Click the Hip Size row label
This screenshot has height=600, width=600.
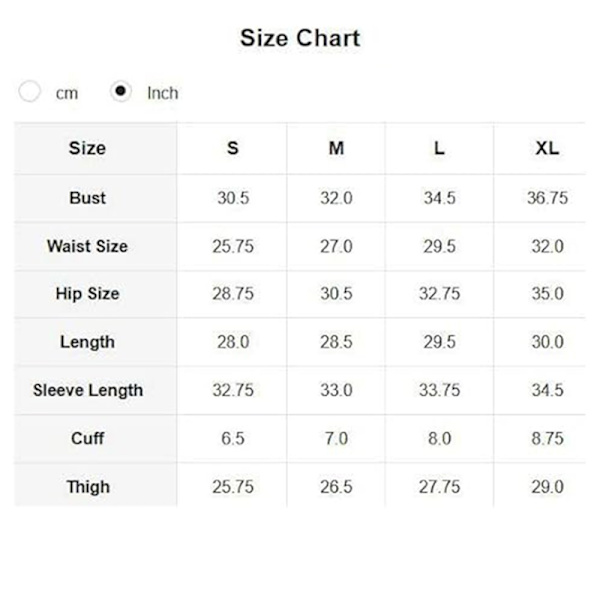[87, 294]
